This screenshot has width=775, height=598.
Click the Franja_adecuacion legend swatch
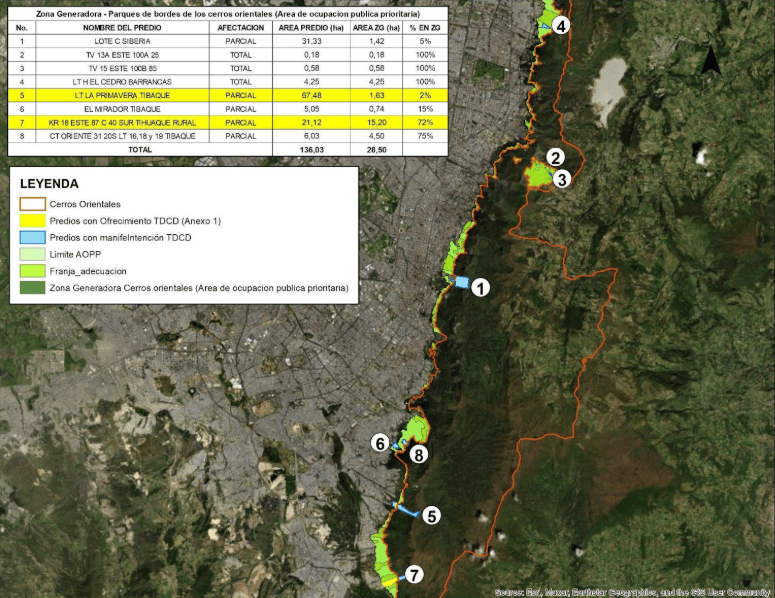[x=33, y=271]
